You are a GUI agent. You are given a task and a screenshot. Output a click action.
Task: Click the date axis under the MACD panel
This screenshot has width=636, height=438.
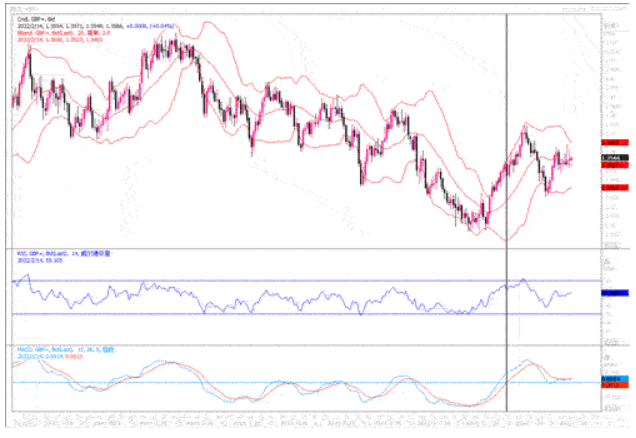300,416
